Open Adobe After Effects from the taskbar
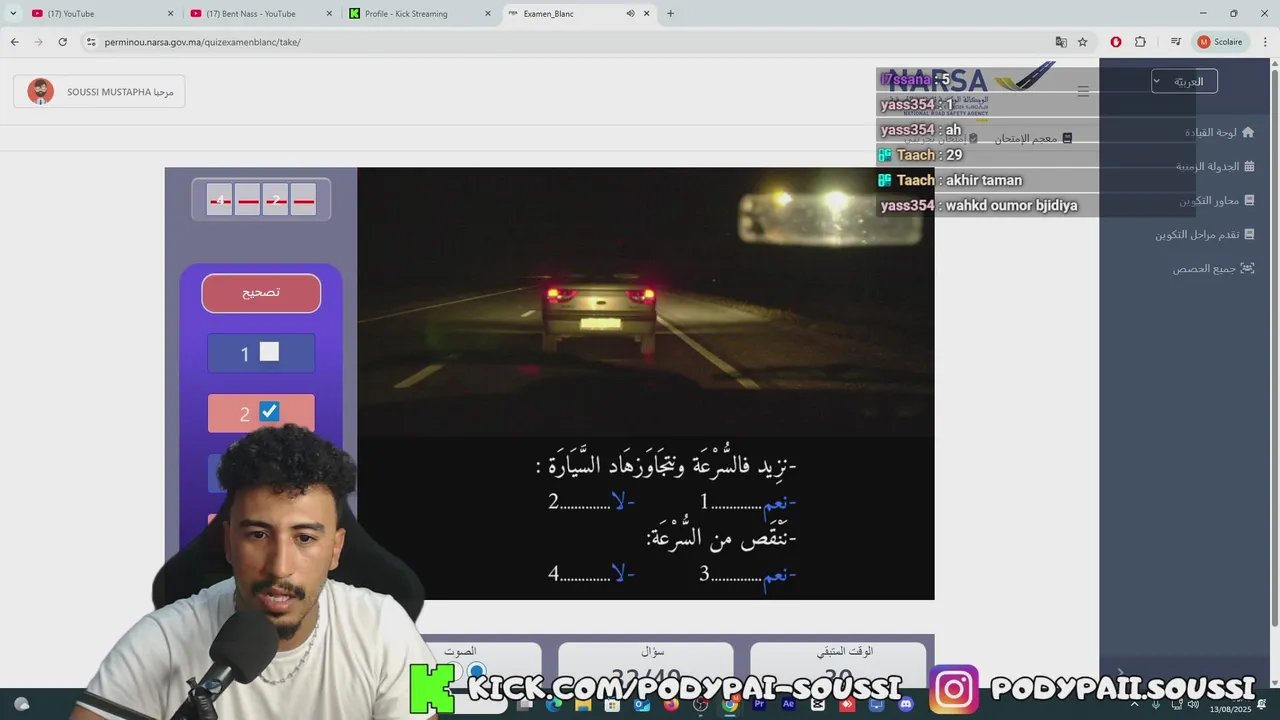This screenshot has width=1280, height=720. (788, 704)
